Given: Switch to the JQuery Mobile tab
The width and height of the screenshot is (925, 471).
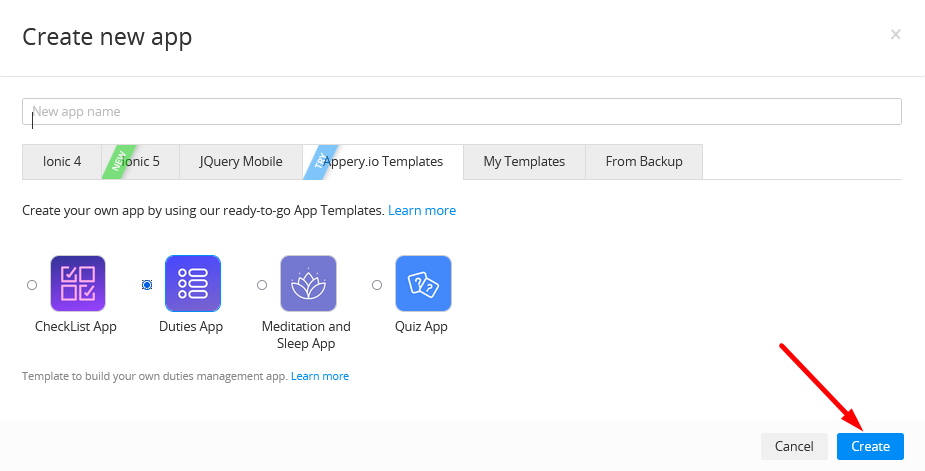Looking at the screenshot, I should tap(241, 162).
